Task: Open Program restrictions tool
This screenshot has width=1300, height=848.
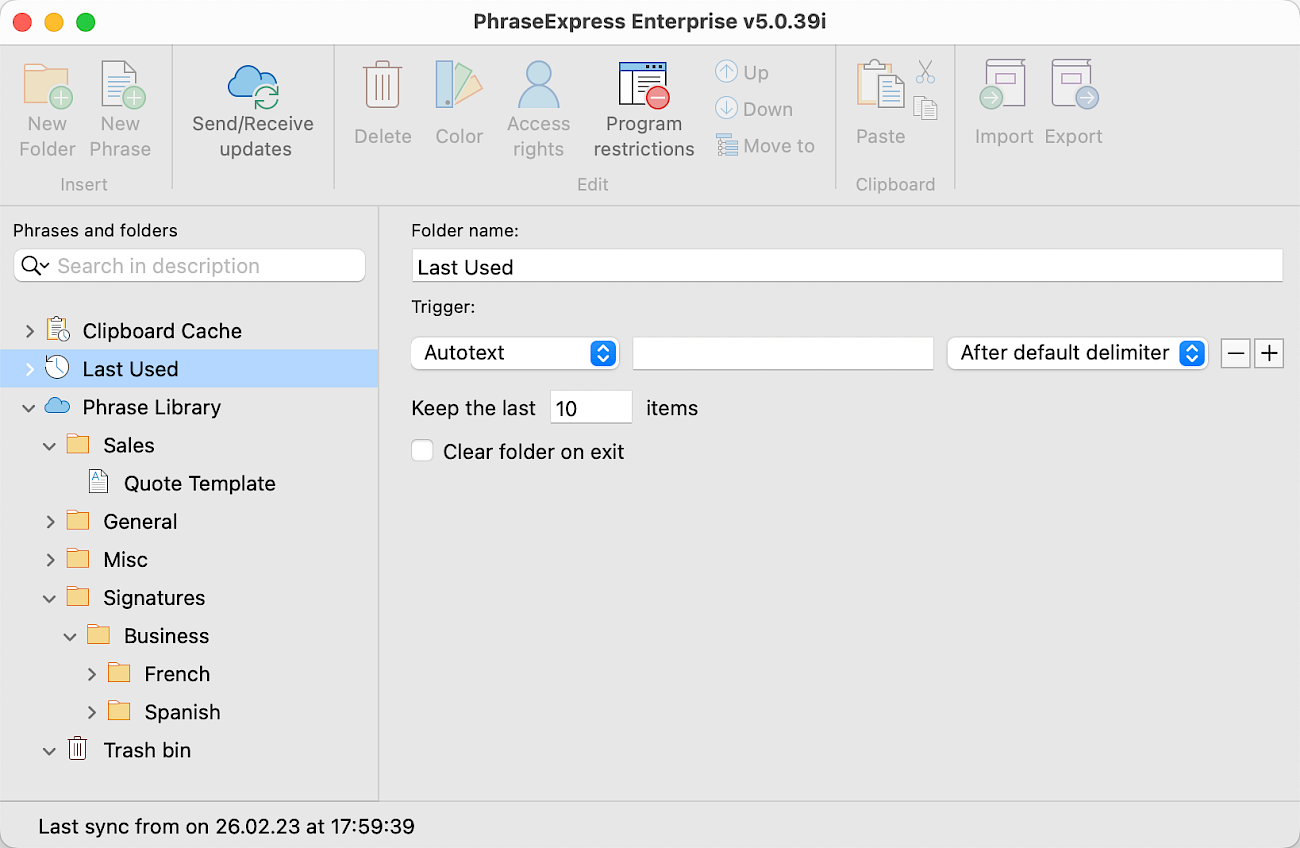Action: coord(644,84)
